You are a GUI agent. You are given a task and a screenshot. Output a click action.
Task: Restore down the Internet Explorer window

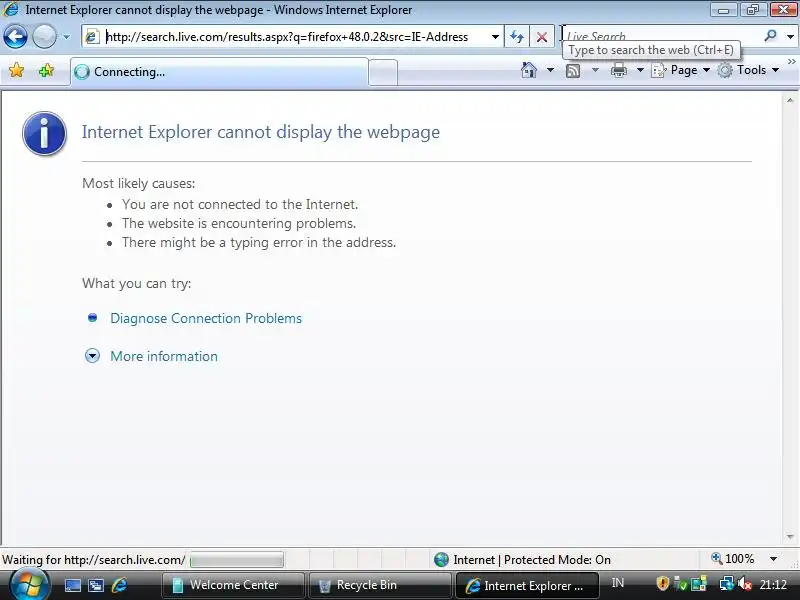[x=752, y=10]
